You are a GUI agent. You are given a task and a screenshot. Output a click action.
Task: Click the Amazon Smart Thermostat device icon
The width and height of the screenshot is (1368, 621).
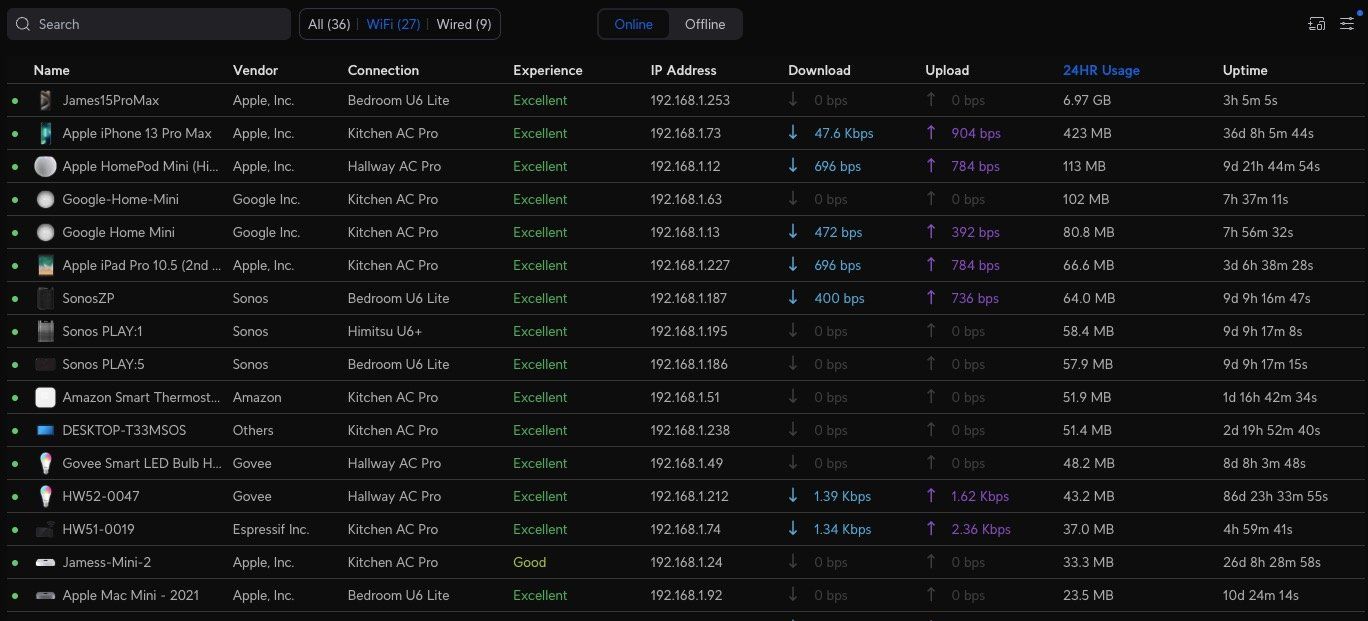pos(45,397)
